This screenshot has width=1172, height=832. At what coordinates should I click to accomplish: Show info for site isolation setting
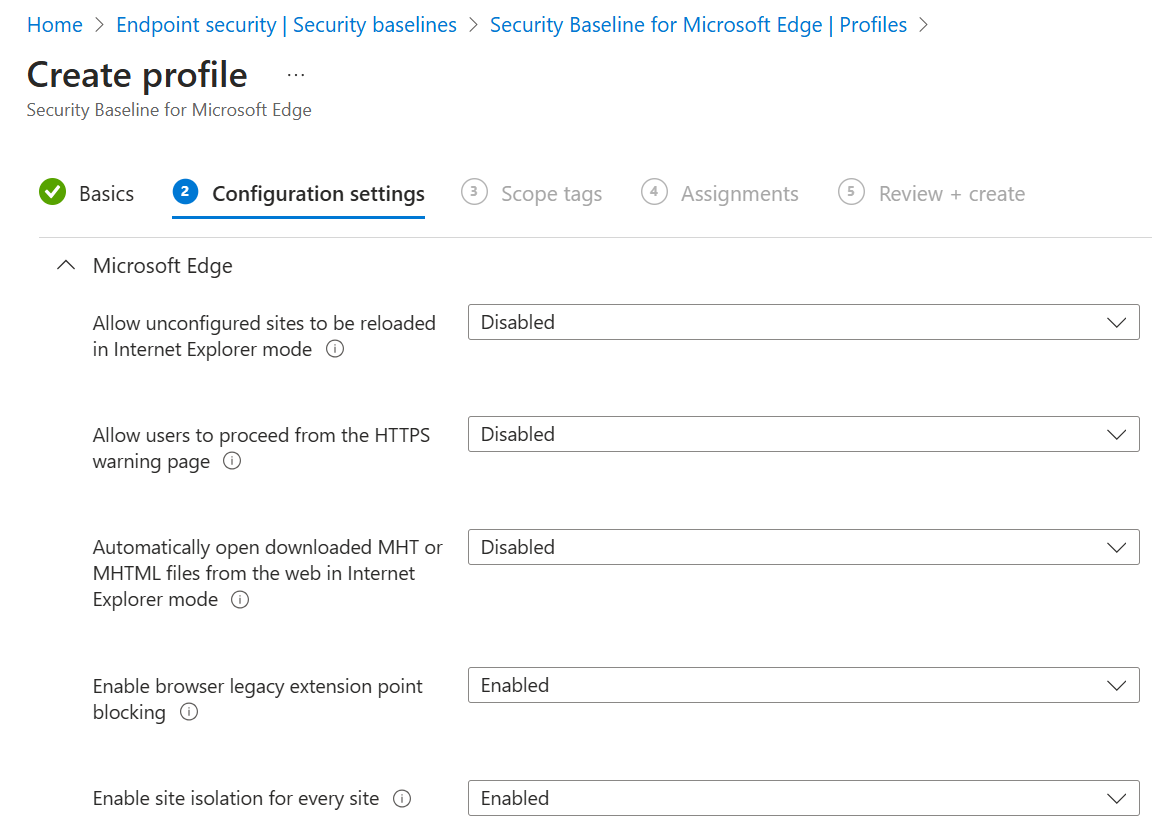402,799
